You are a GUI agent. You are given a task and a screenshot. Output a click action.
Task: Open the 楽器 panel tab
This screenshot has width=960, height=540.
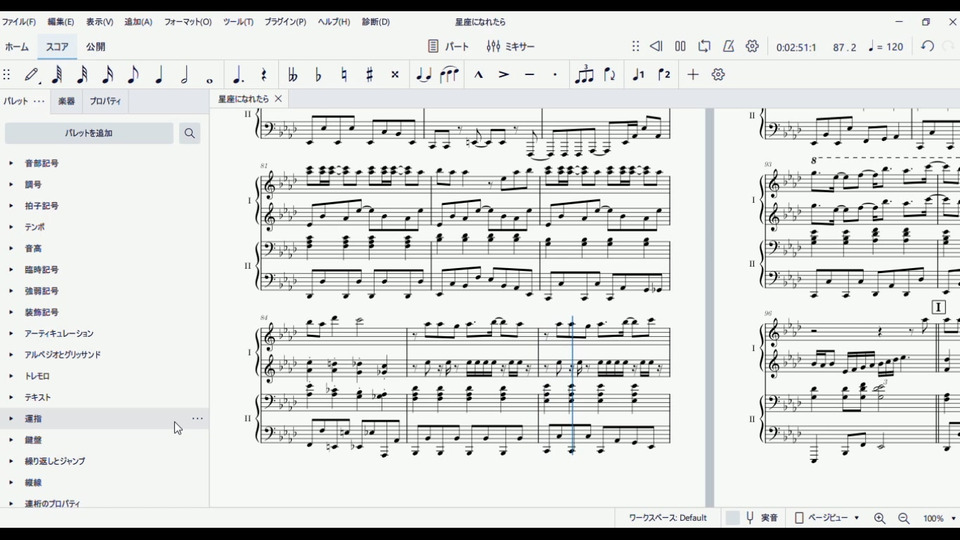pos(66,101)
